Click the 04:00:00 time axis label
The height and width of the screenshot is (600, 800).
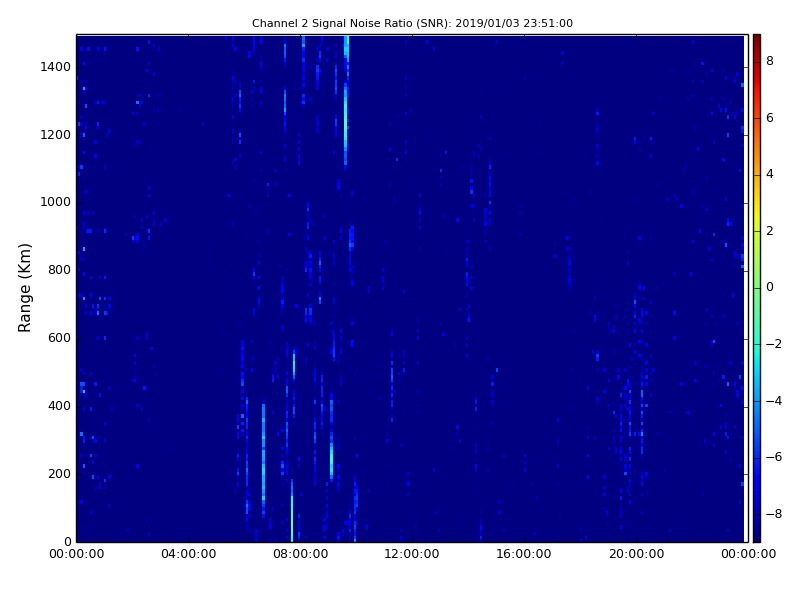pyautogui.click(x=188, y=554)
